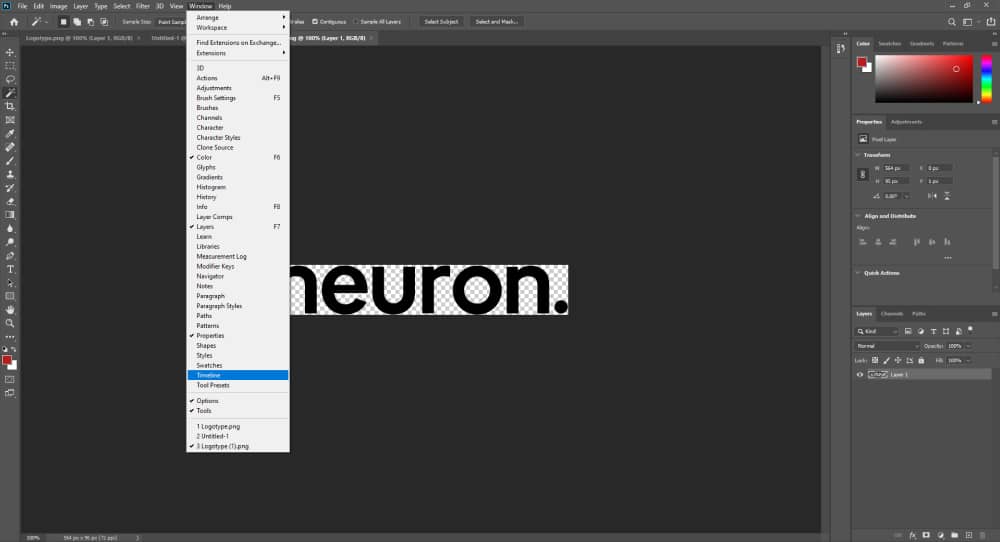Select the Move tool
The image size is (1000, 542).
click(10, 52)
